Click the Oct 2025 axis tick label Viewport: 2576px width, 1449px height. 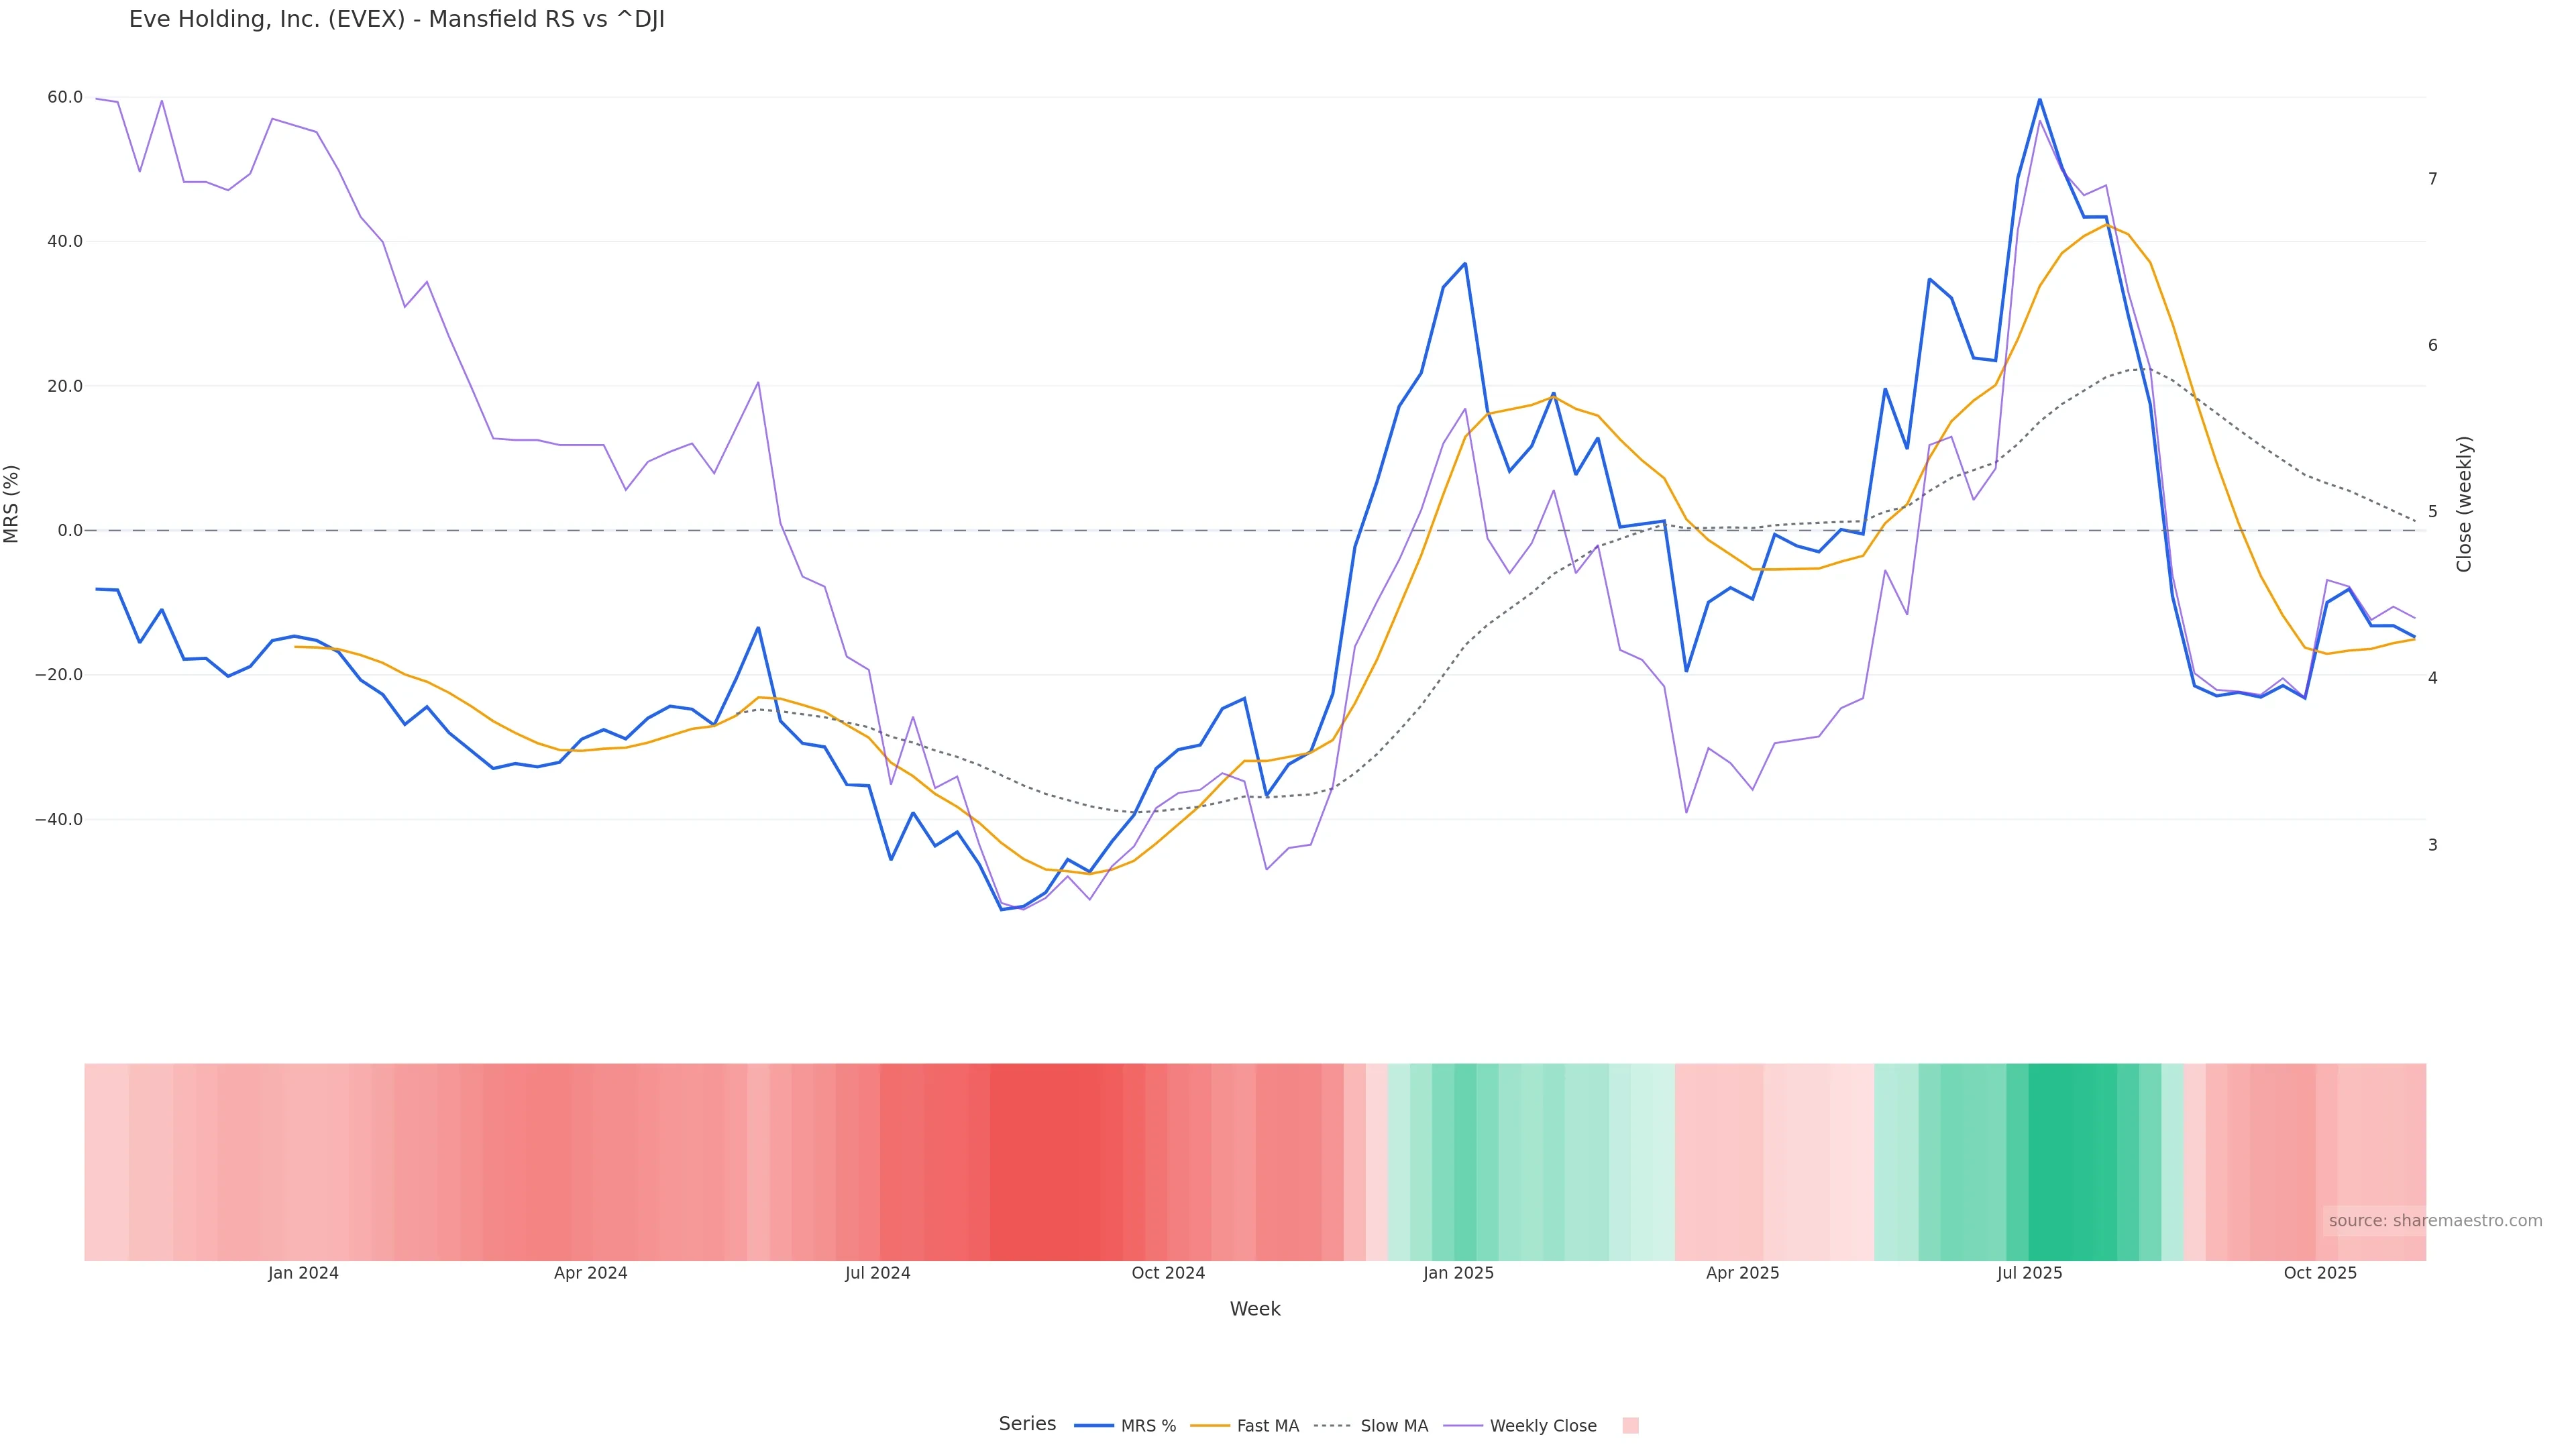(x=2320, y=1274)
